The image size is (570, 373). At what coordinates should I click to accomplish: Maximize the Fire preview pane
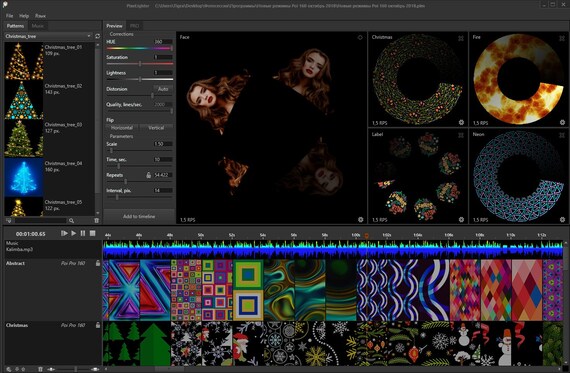click(562, 38)
